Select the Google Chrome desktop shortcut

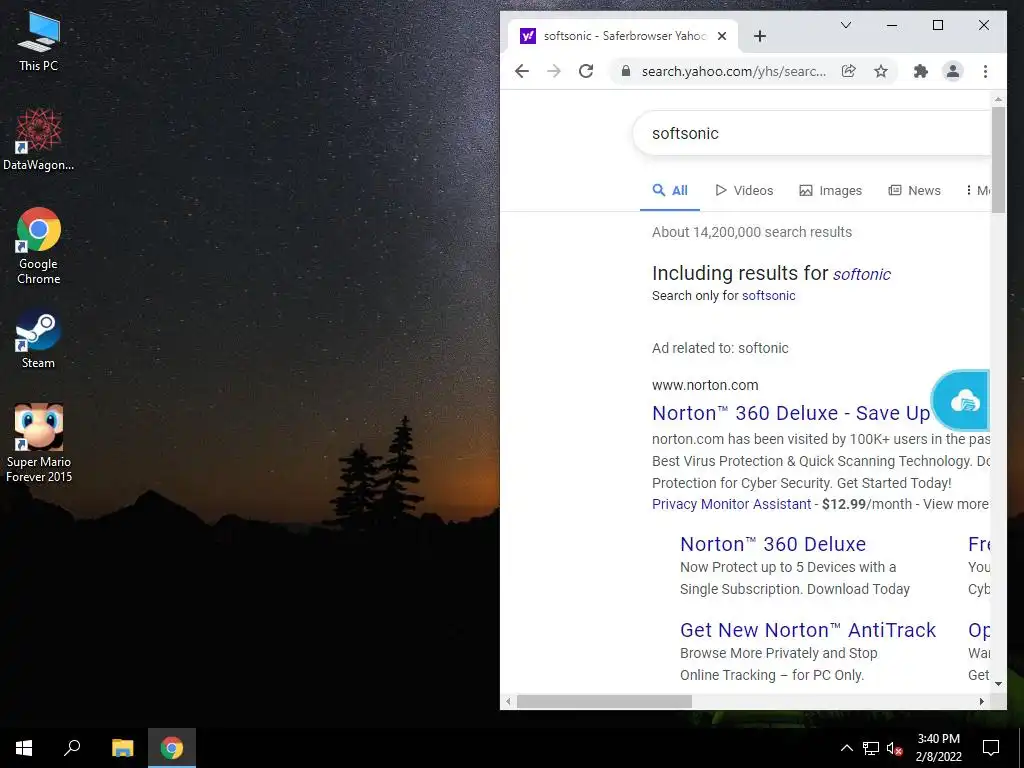[39, 246]
